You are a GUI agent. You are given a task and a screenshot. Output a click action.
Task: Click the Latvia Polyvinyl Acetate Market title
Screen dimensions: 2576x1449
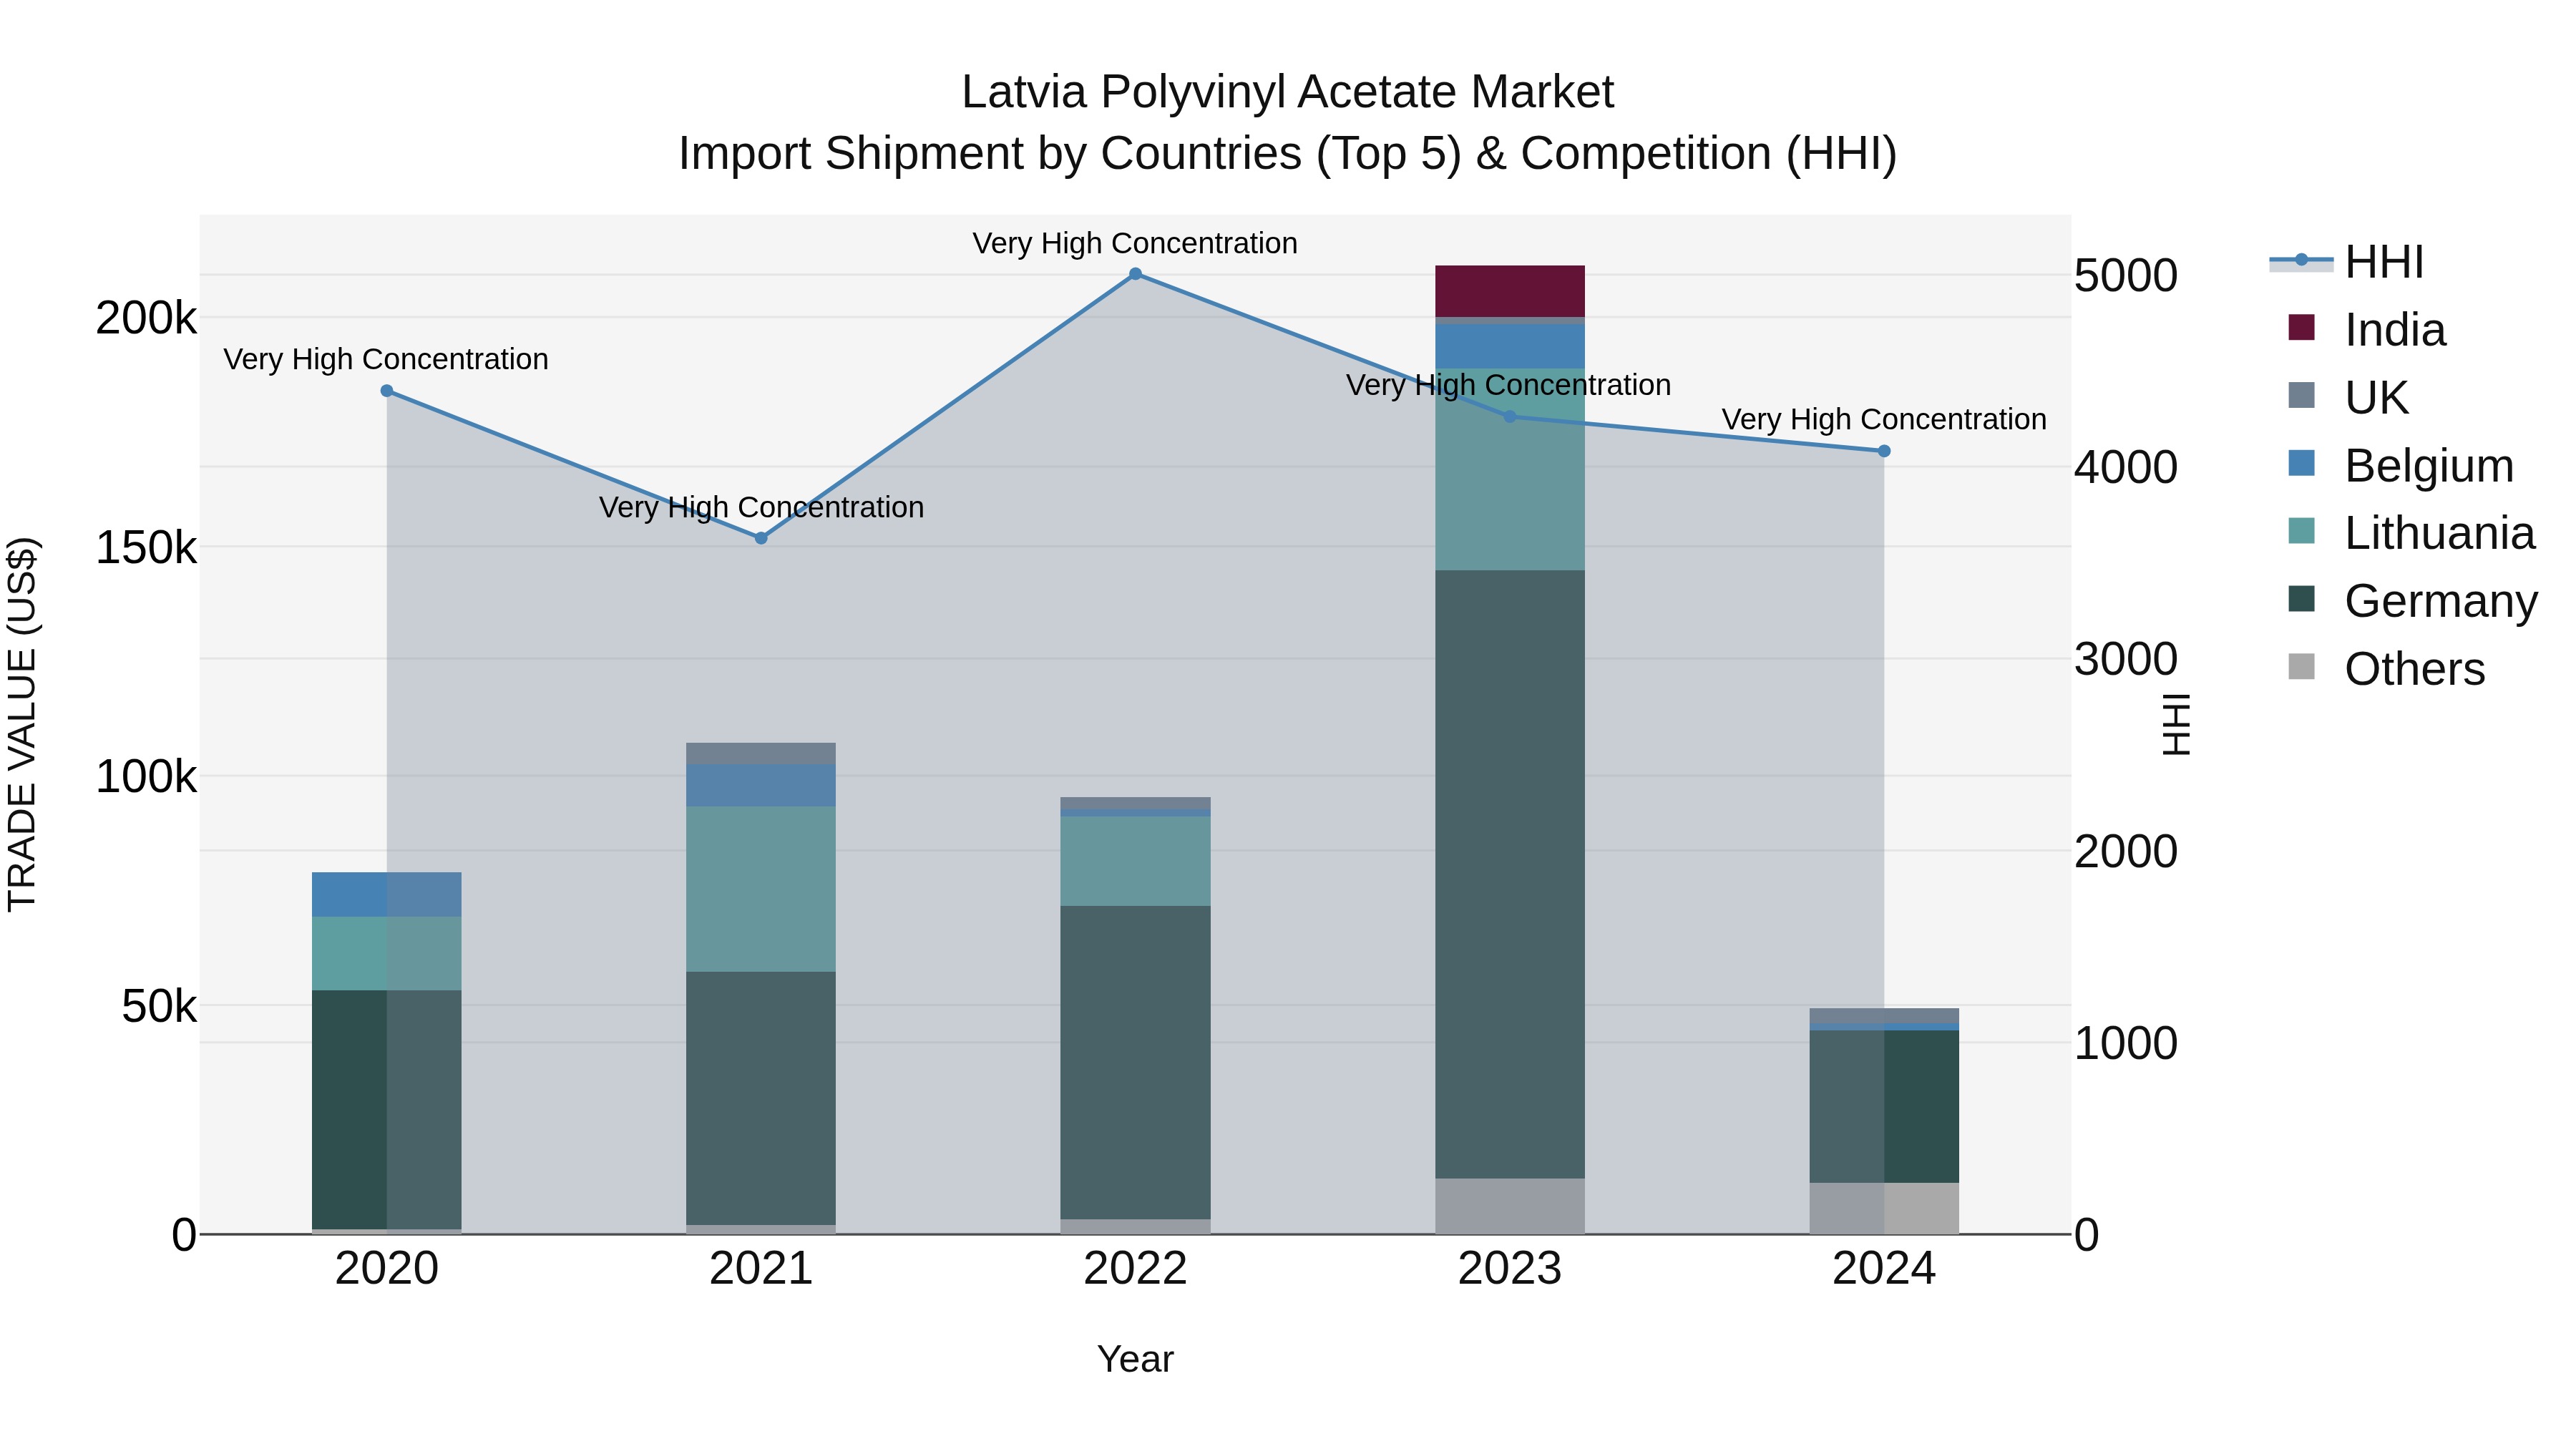[x=1287, y=92]
